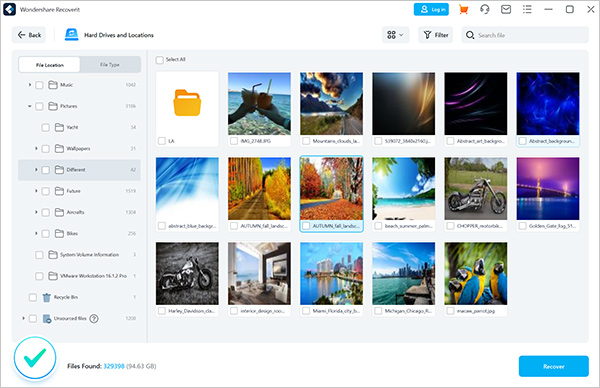Click the VMware Workstation folder icon

pyautogui.click(x=53, y=276)
